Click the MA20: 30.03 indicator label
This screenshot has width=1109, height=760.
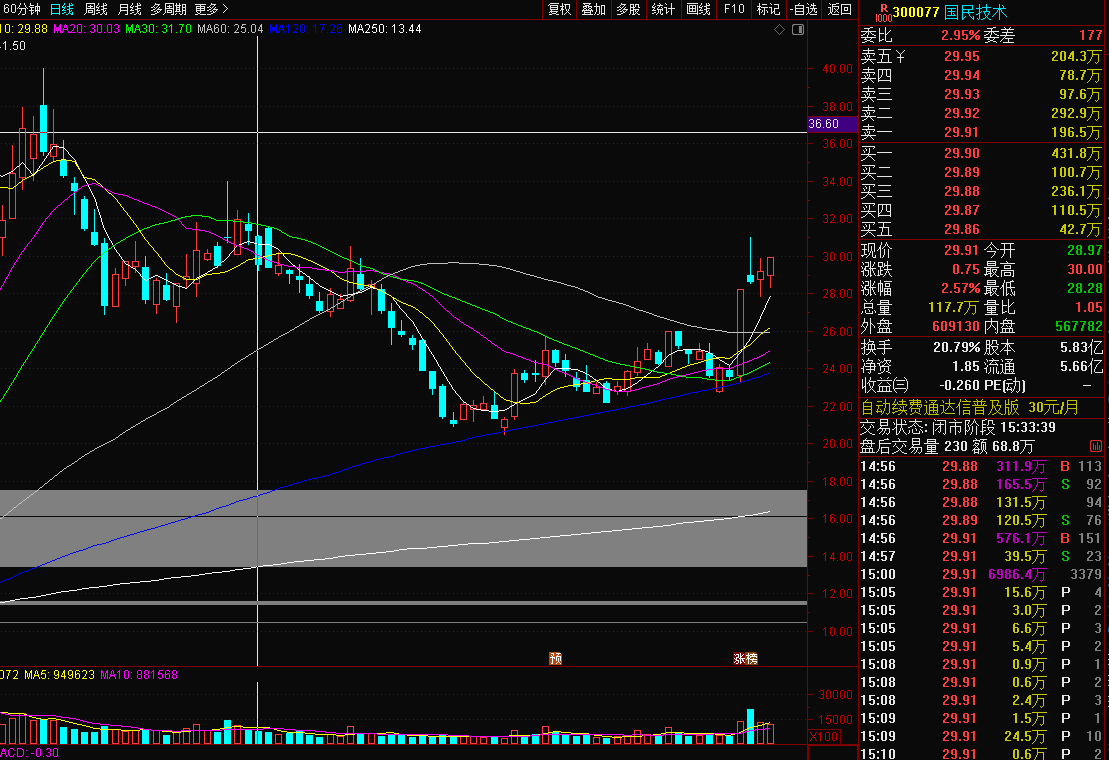(86, 29)
